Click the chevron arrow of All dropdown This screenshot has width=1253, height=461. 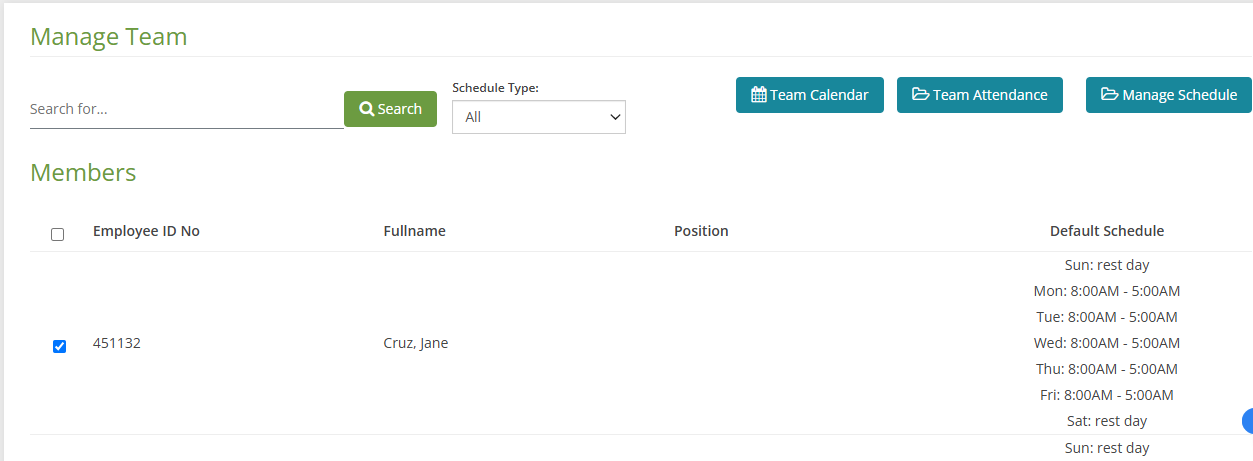tap(614, 117)
